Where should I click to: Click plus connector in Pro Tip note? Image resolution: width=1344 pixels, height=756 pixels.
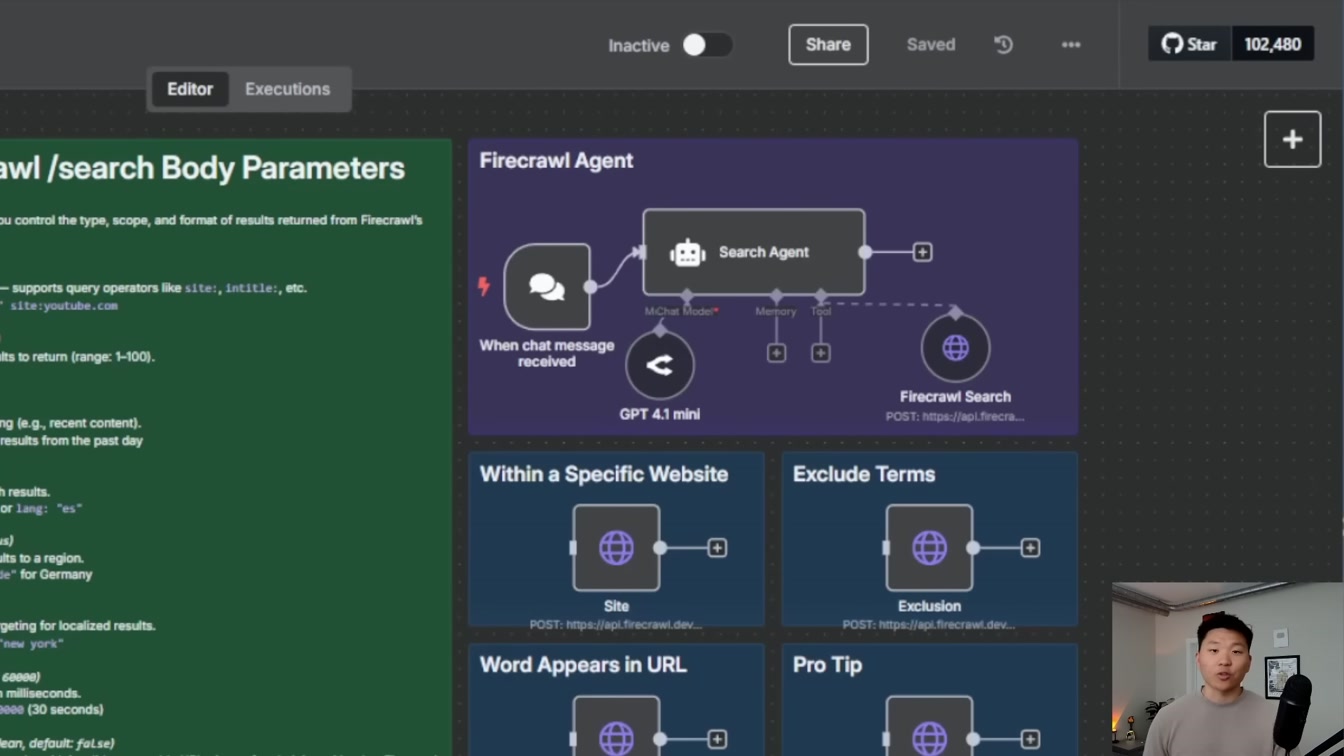1030,739
